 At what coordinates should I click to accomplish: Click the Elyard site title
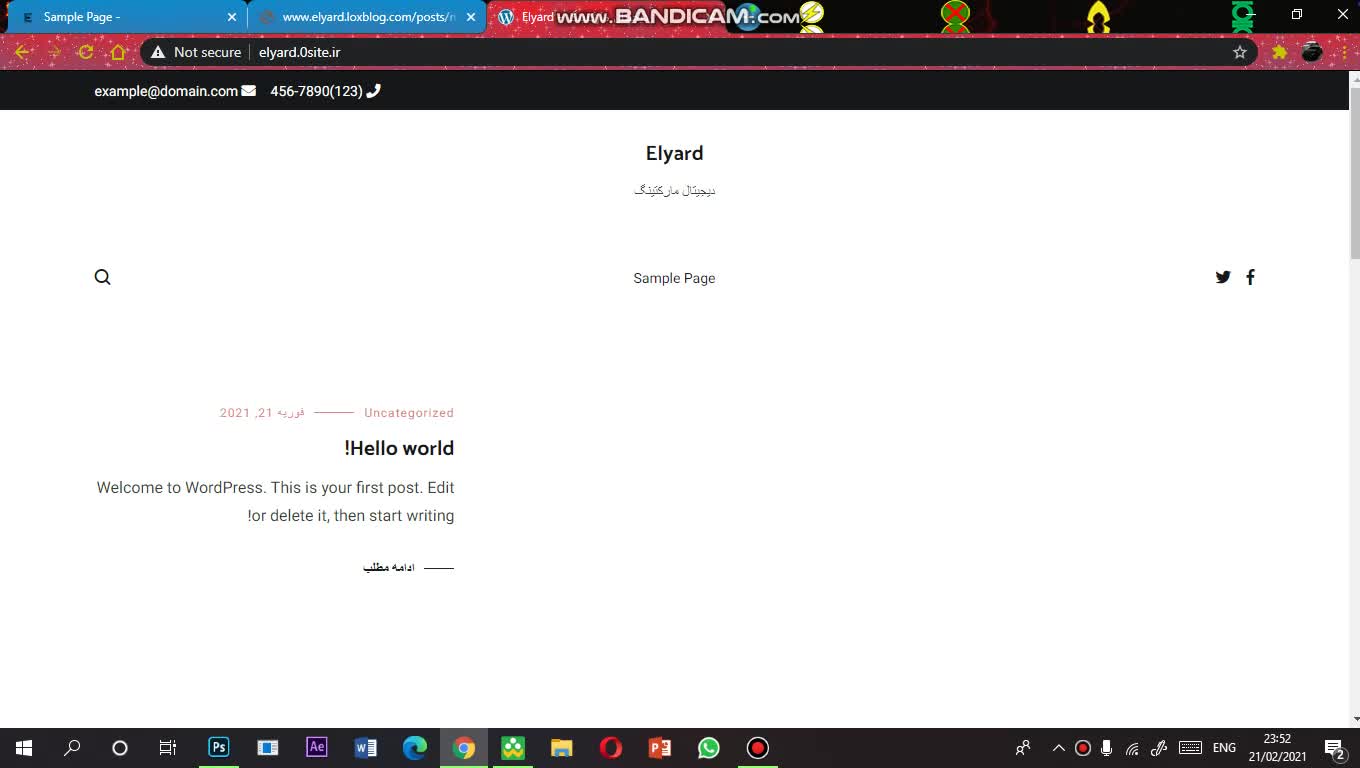674,153
